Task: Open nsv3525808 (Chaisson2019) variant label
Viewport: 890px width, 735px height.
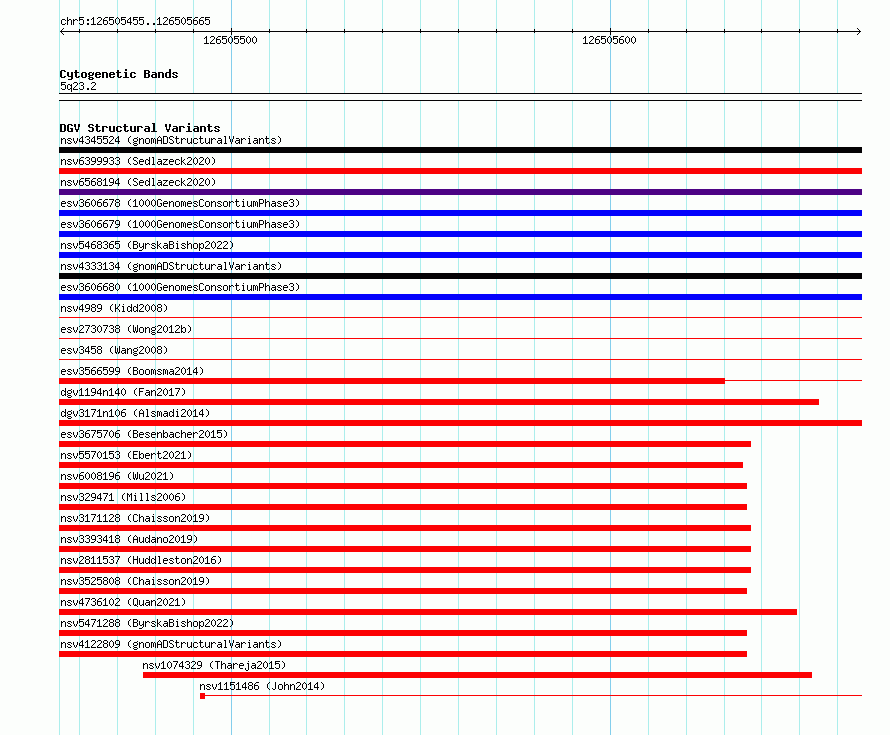Action: pyautogui.click(x=135, y=581)
